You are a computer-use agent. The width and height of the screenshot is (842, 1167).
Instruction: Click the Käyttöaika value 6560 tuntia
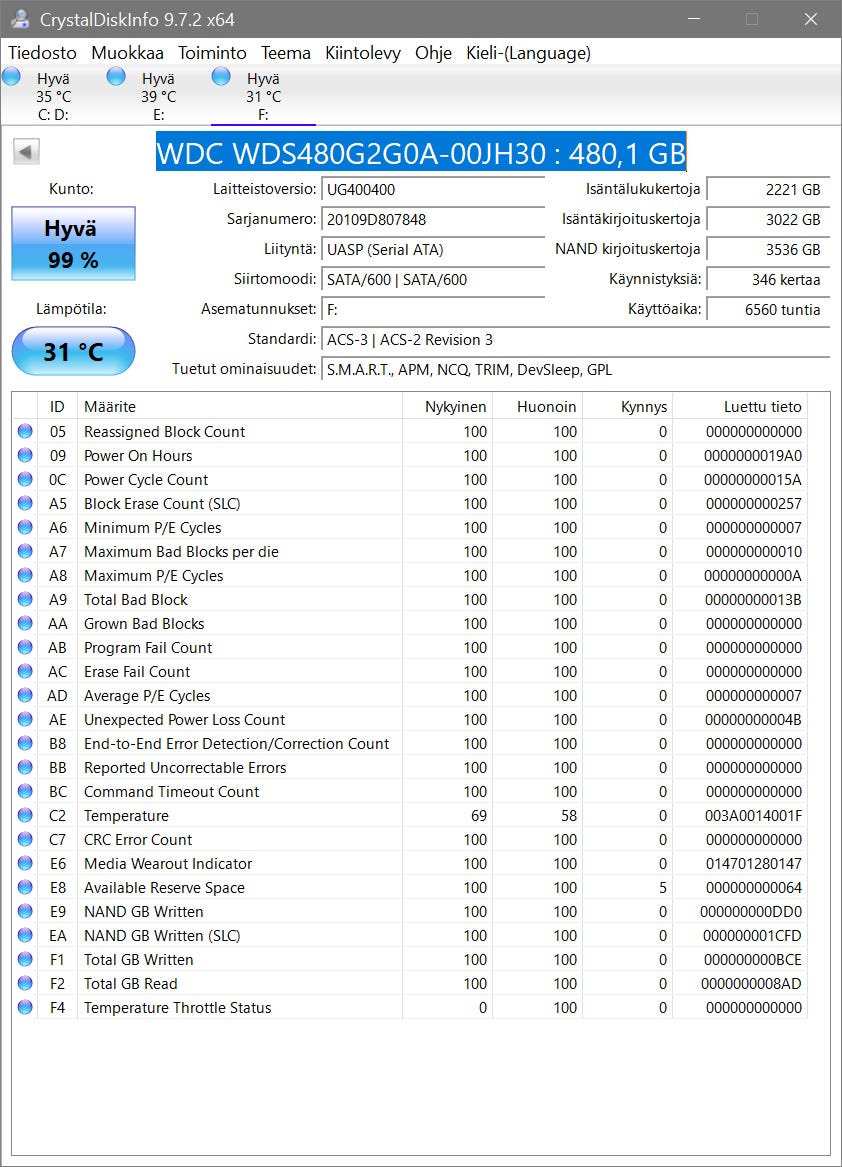(768, 310)
